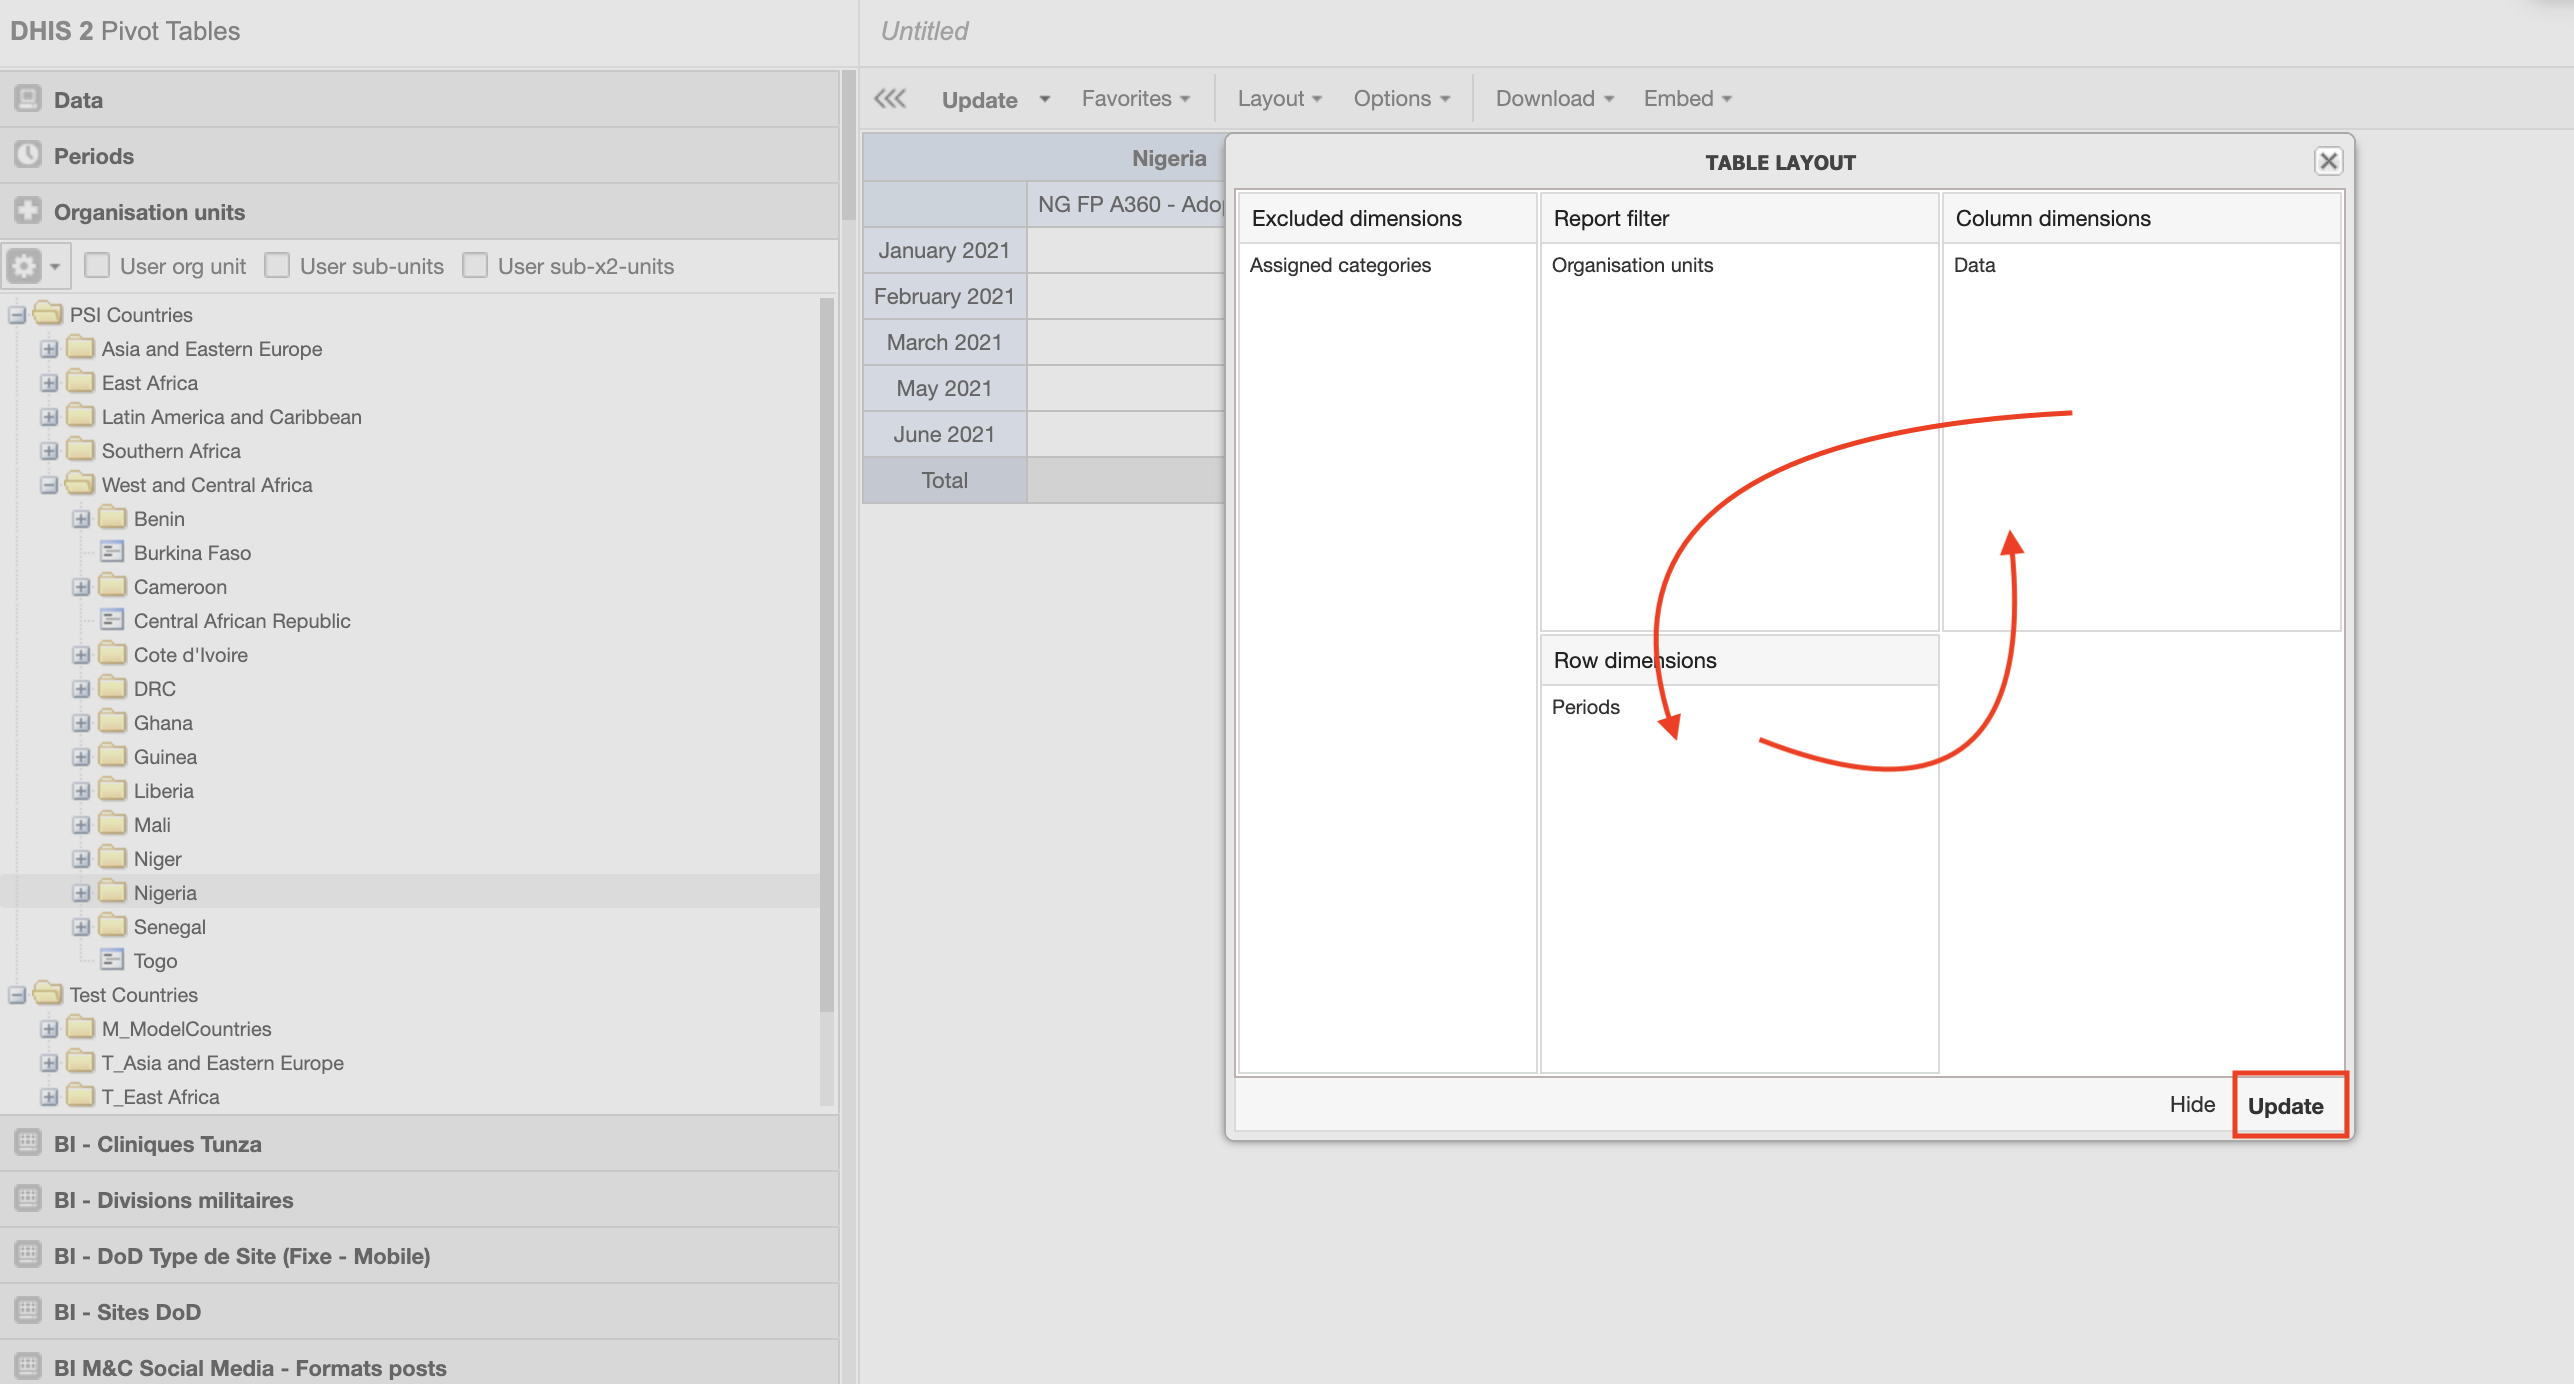2574x1384 pixels.
Task: Select the Periods item in Row dimensions
Action: pos(1585,707)
